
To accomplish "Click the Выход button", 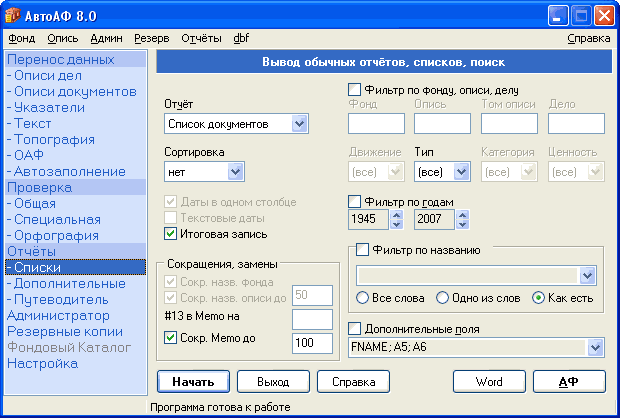I will pos(273,382).
